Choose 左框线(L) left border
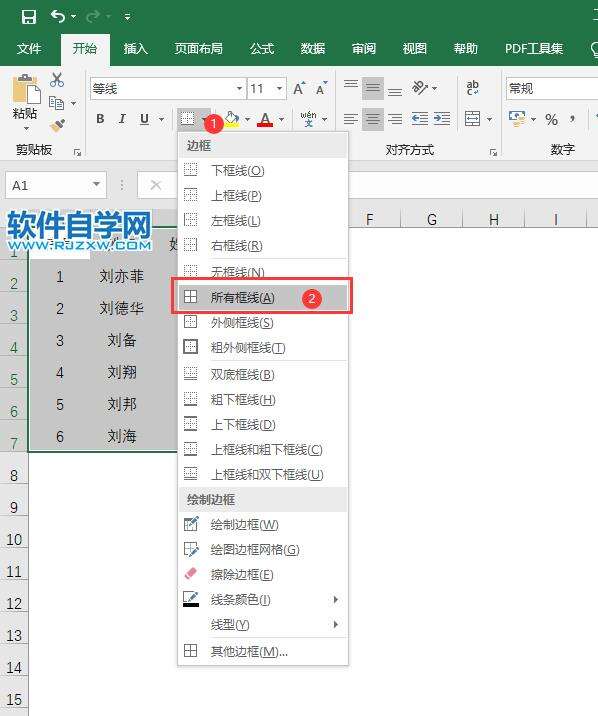This screenshot has width=598, height=716. click(263, 221)
